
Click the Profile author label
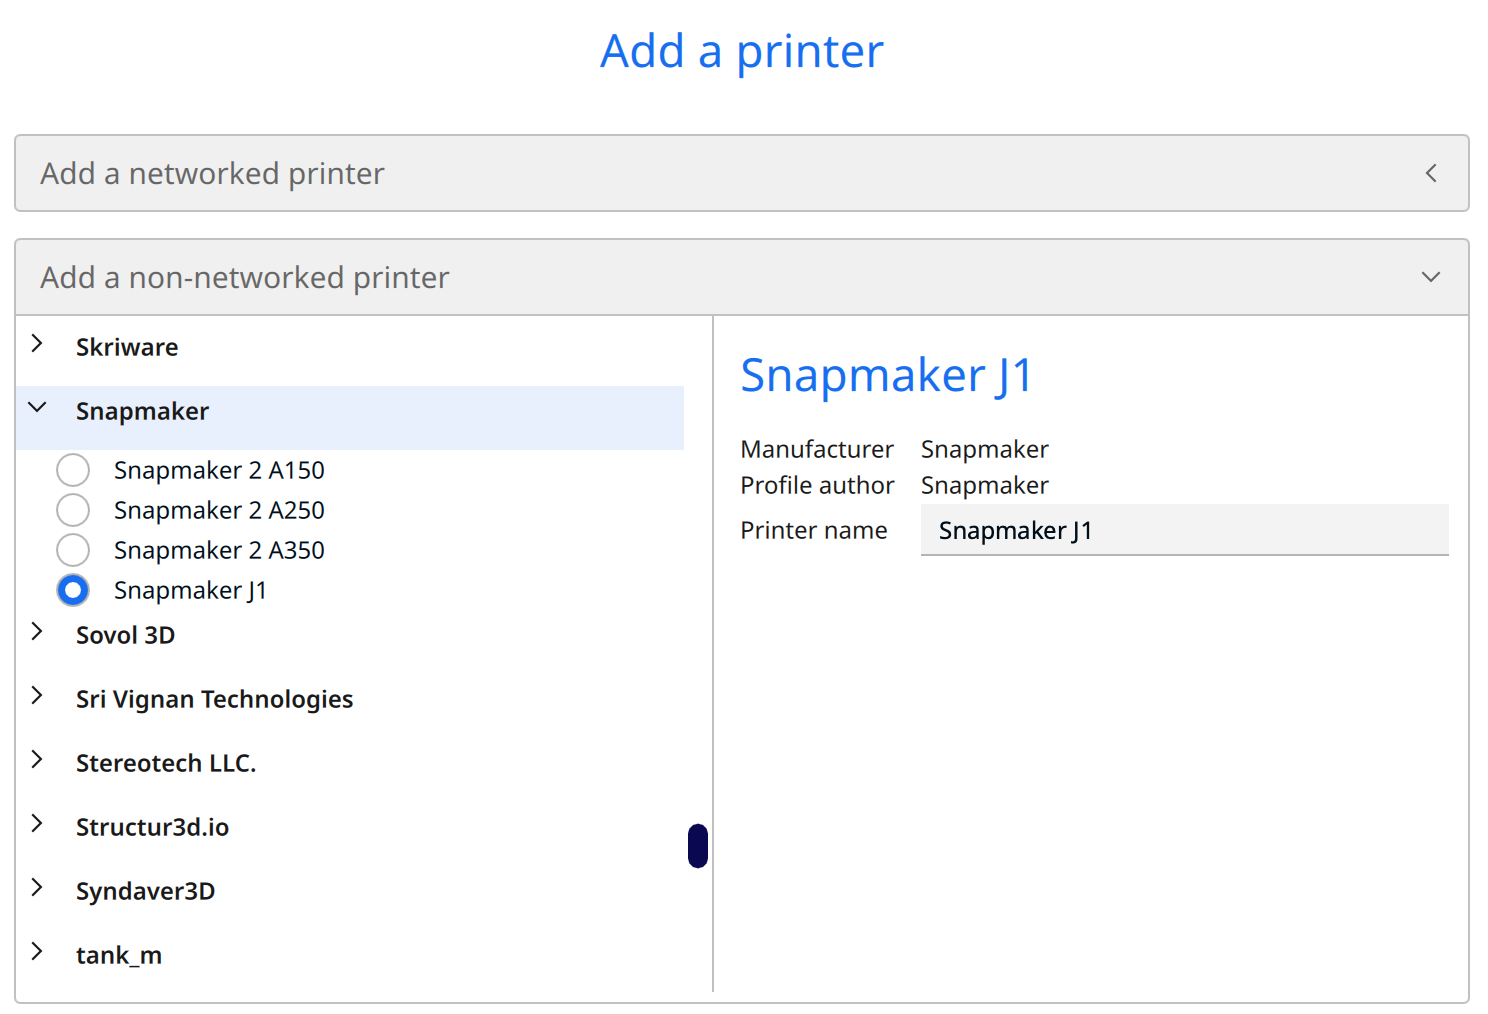point(817,485)
